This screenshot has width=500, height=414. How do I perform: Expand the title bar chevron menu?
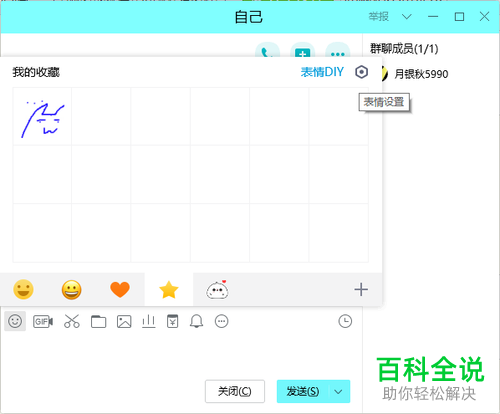point(407,16)
